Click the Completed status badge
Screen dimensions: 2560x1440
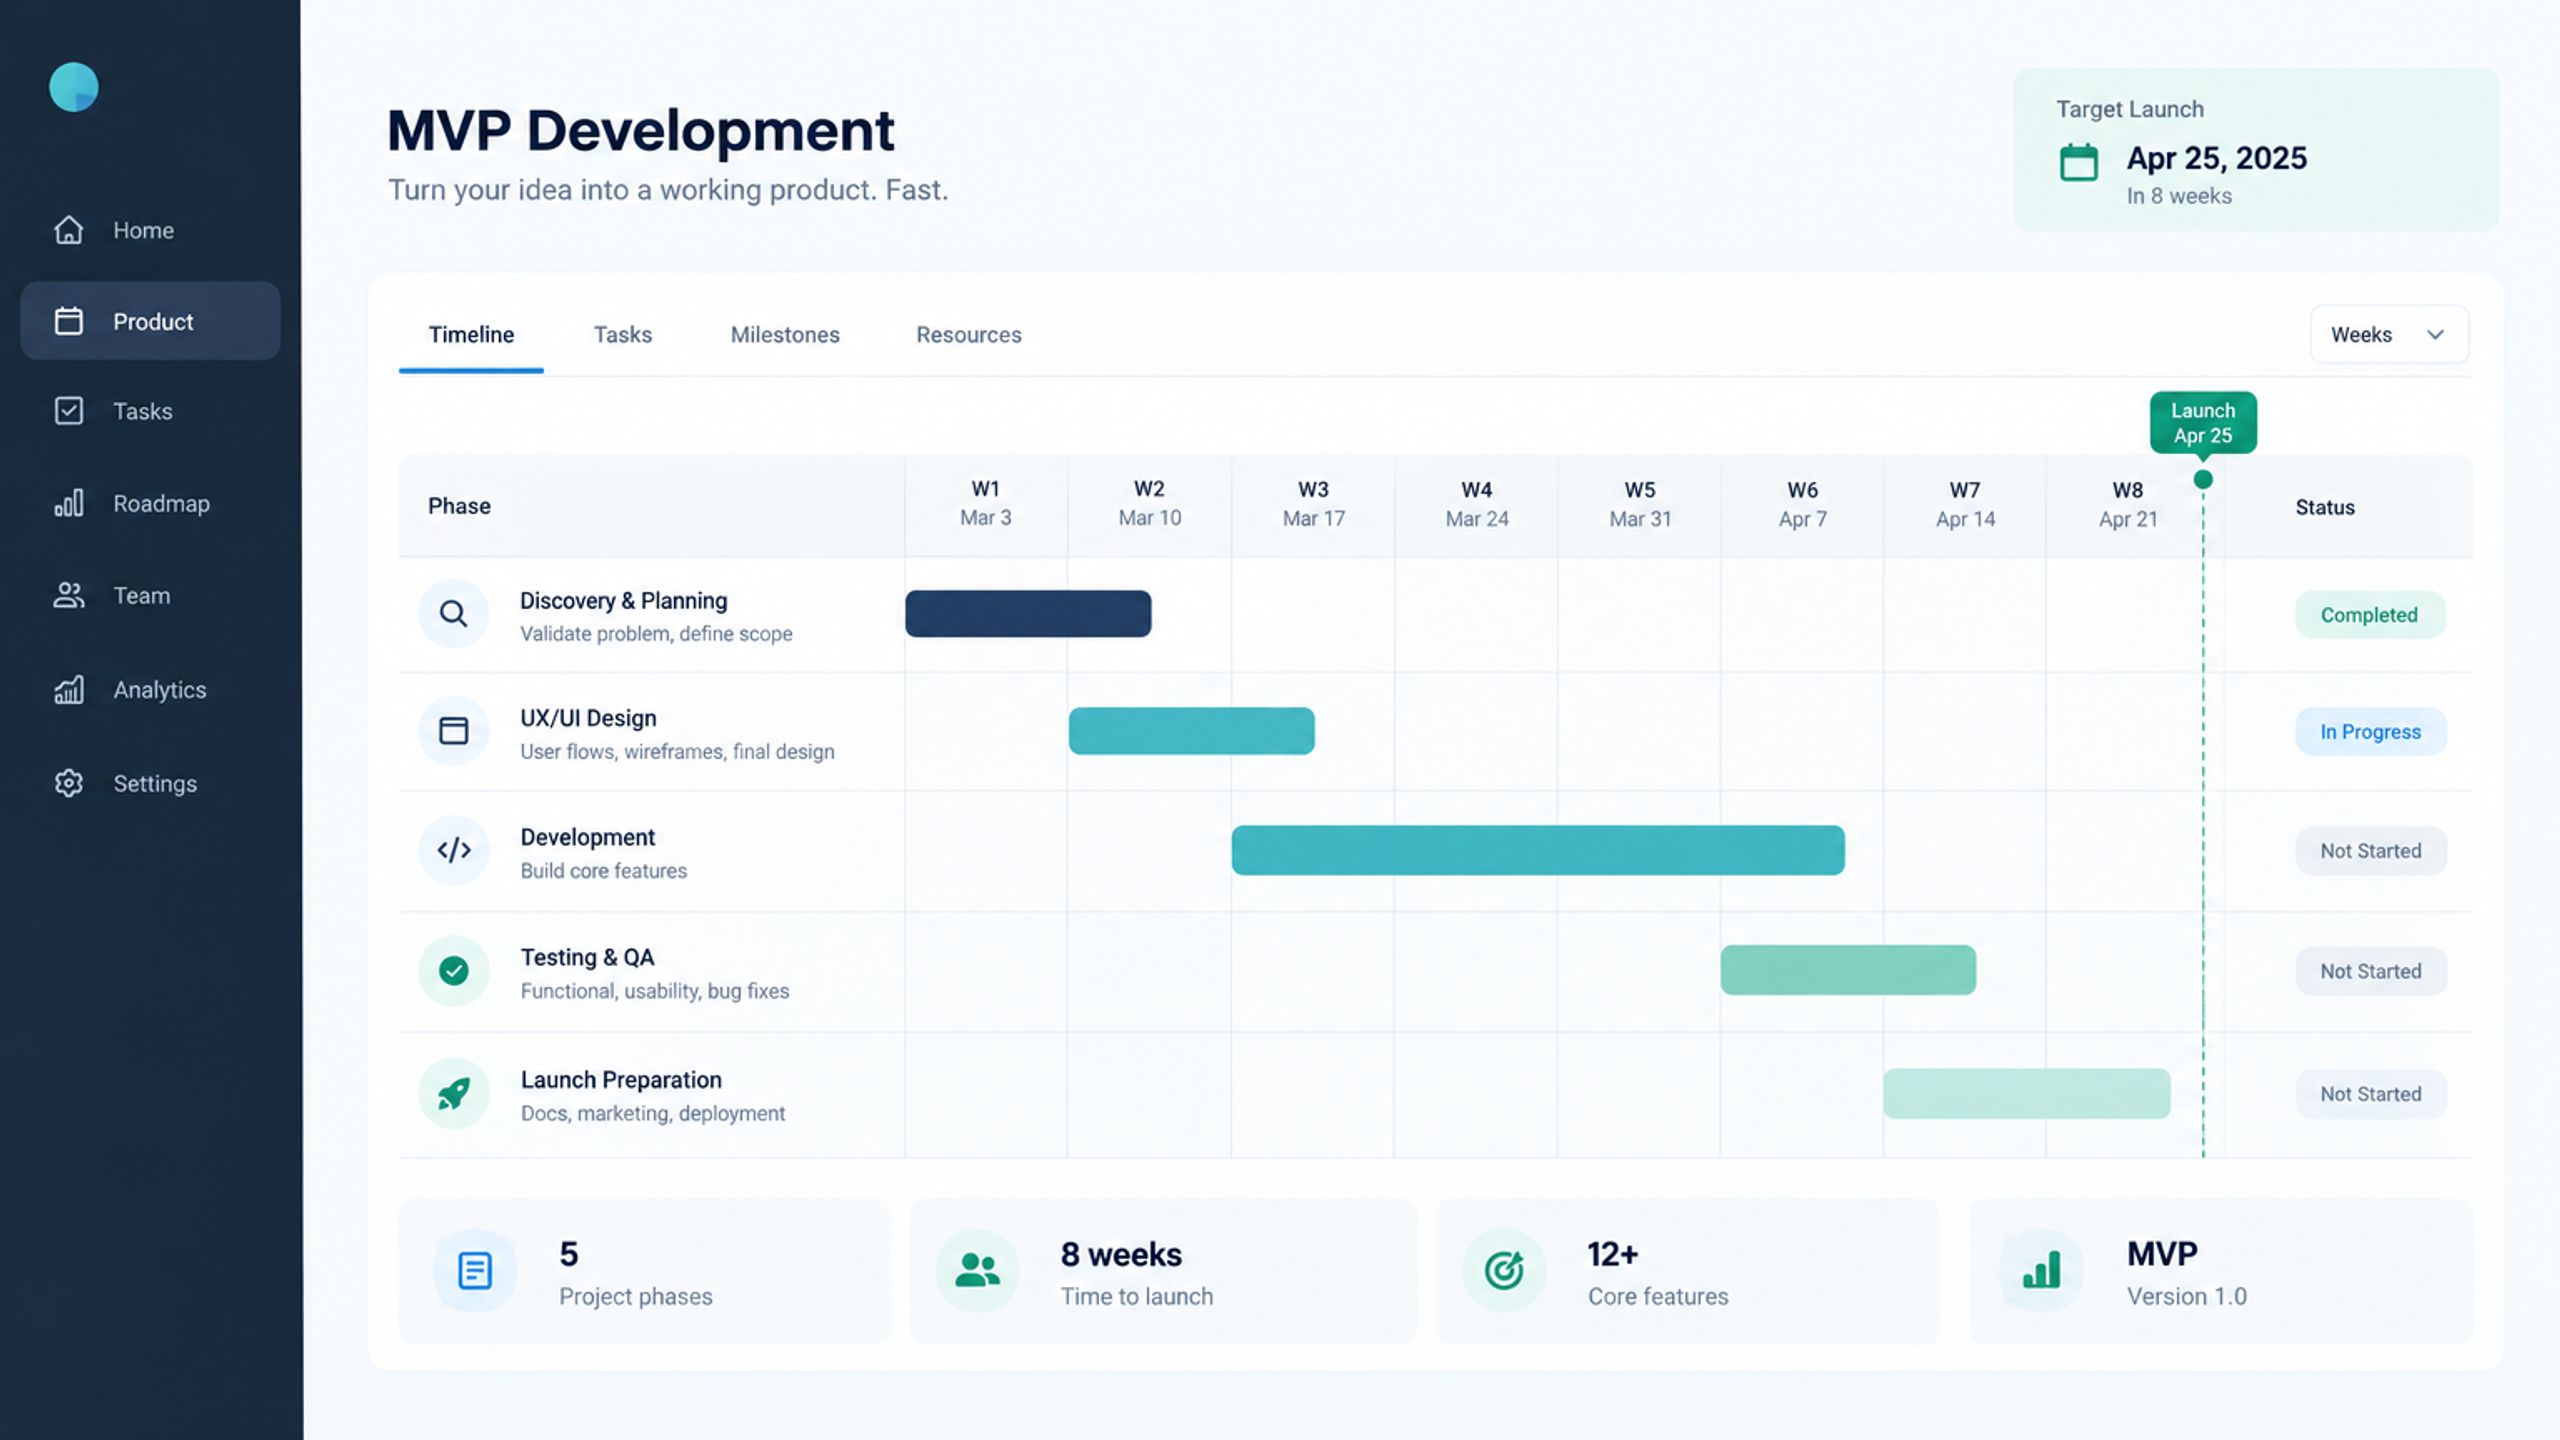[x=2369, y=615]
